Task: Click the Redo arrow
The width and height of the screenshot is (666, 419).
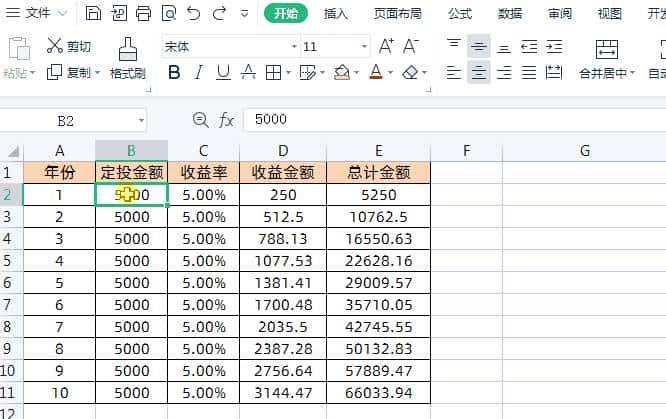Action: 219,14
